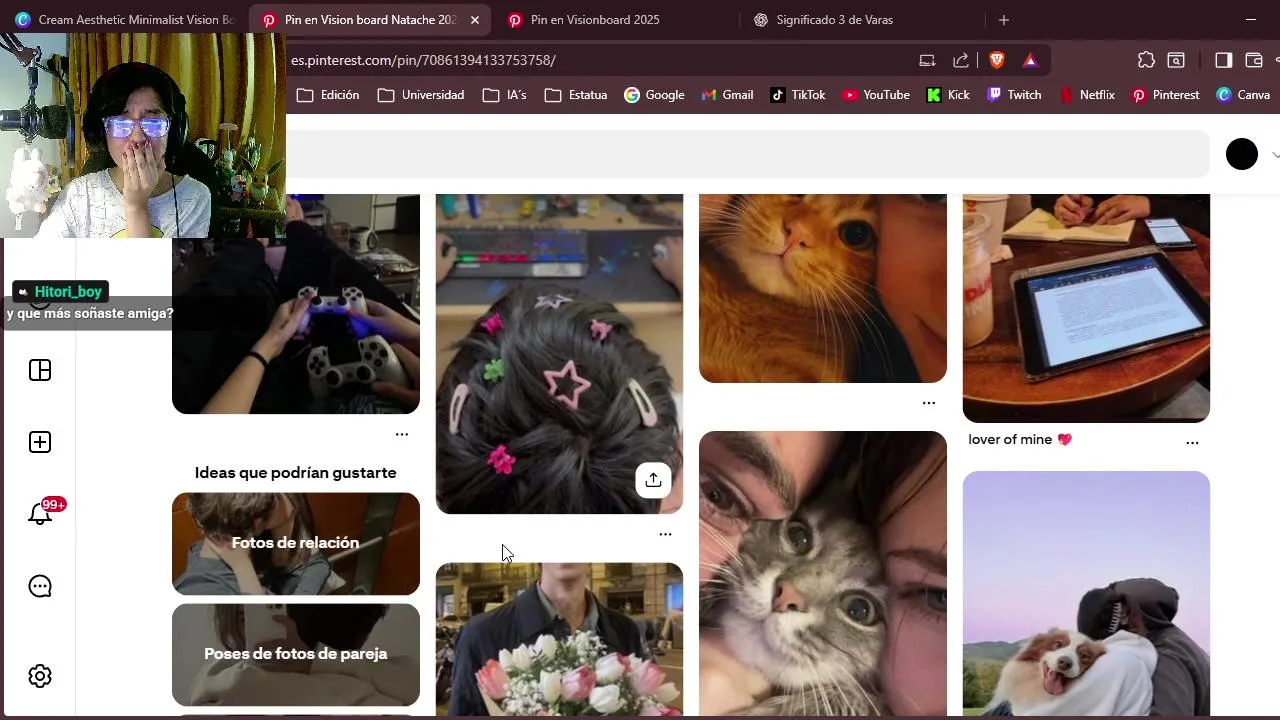Switch to Cream Aesthetic Minimalist Vision tab

(125, 20)
